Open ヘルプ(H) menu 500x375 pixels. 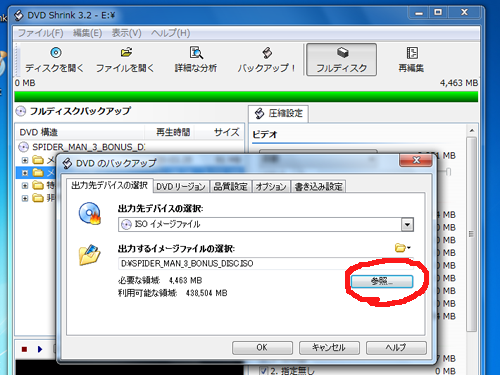170,33
